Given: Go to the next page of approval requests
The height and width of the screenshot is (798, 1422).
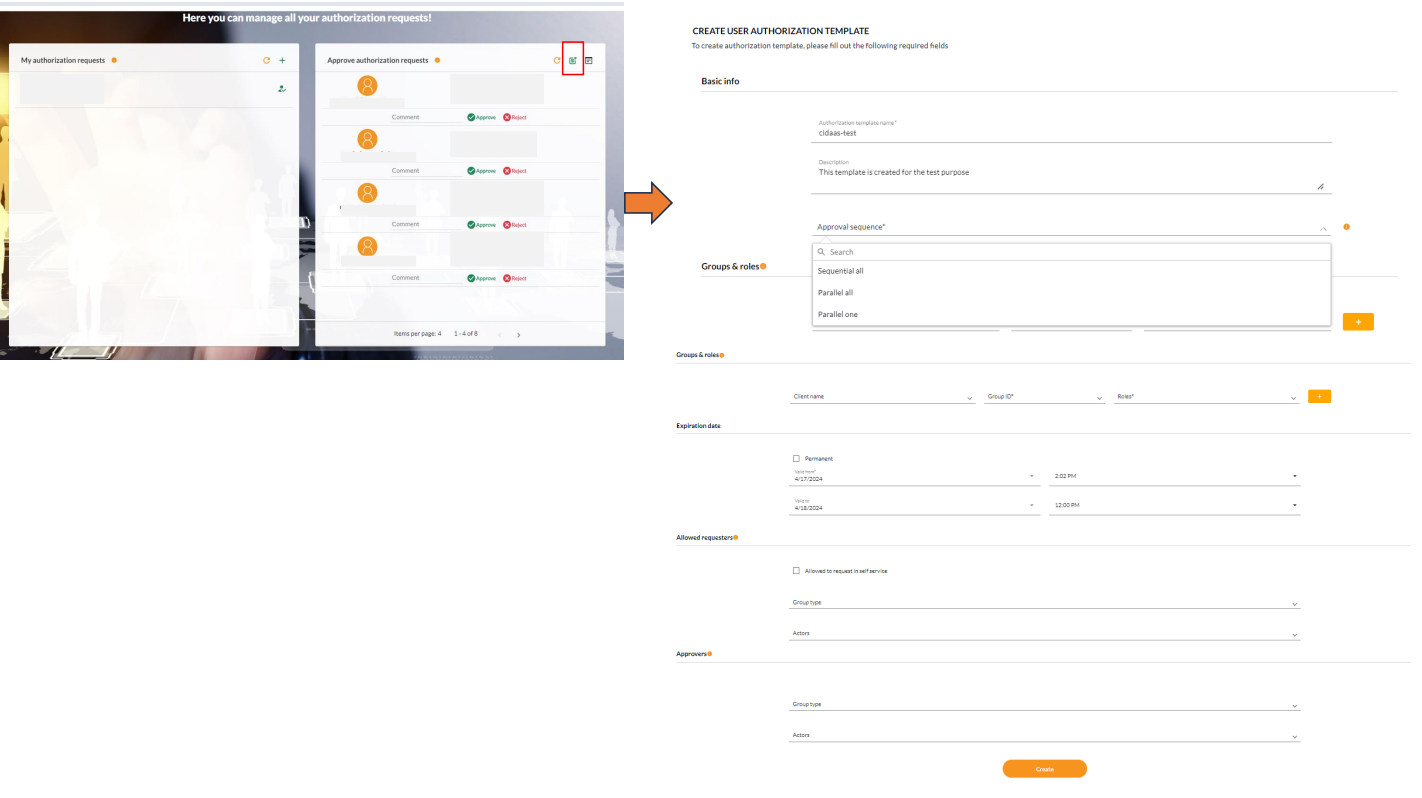Looking at the screenshot, I should coord(519,334).
